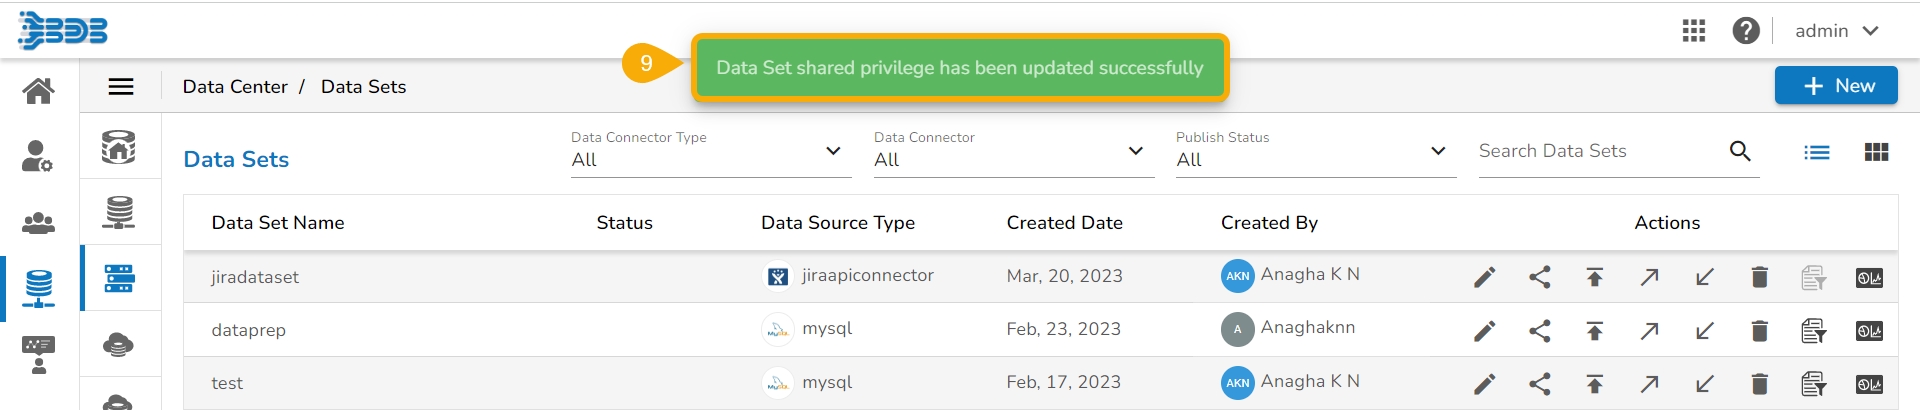The image size is (1920, 410).
Task: Click the New button
Action: (1836, 86)
